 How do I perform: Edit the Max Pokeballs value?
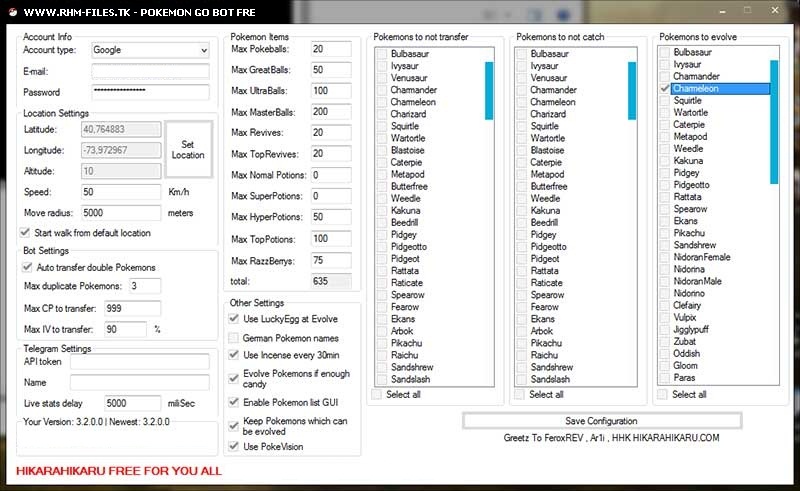click(x=331, y=49)
